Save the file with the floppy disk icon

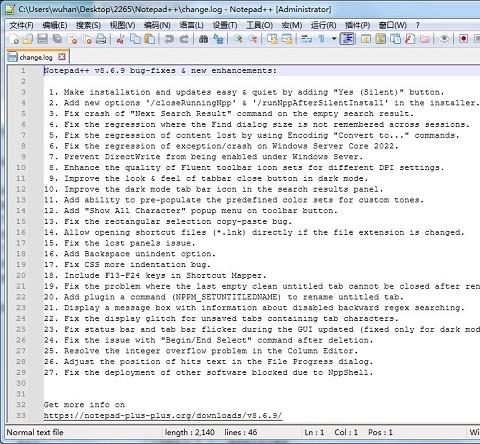[x=42, y=39]
